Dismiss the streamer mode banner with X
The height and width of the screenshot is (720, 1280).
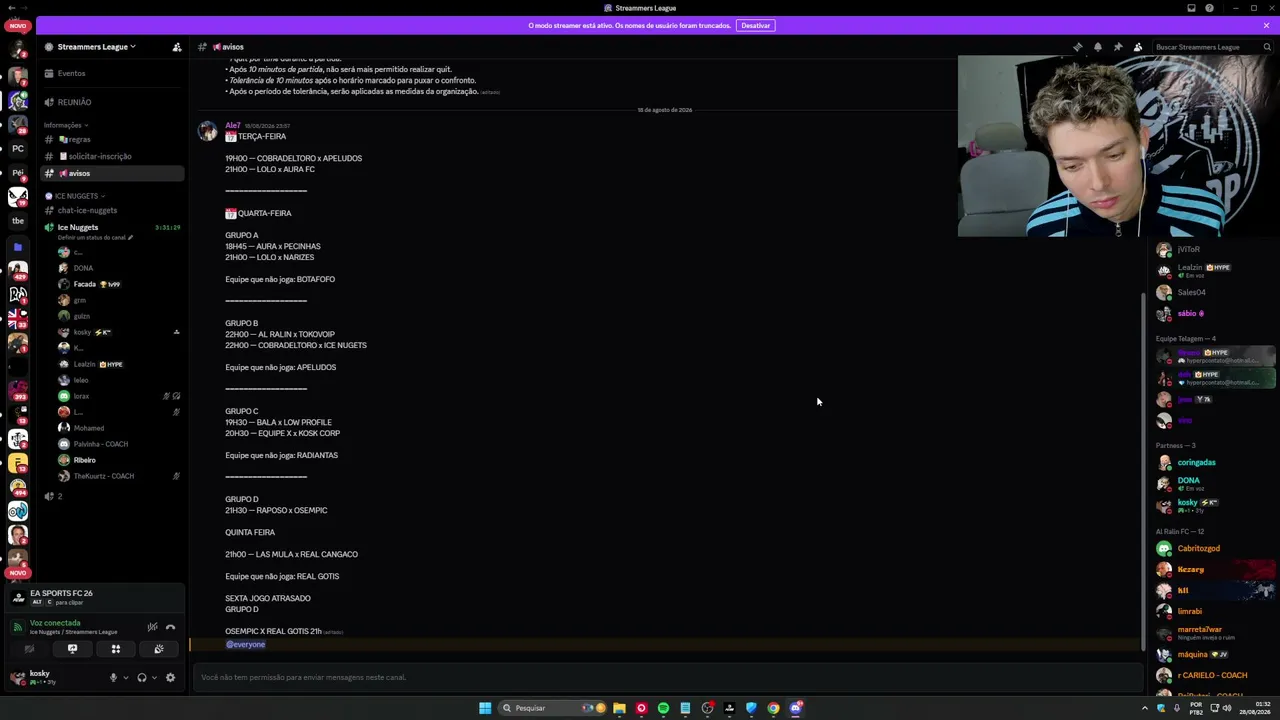[1266, 25]
